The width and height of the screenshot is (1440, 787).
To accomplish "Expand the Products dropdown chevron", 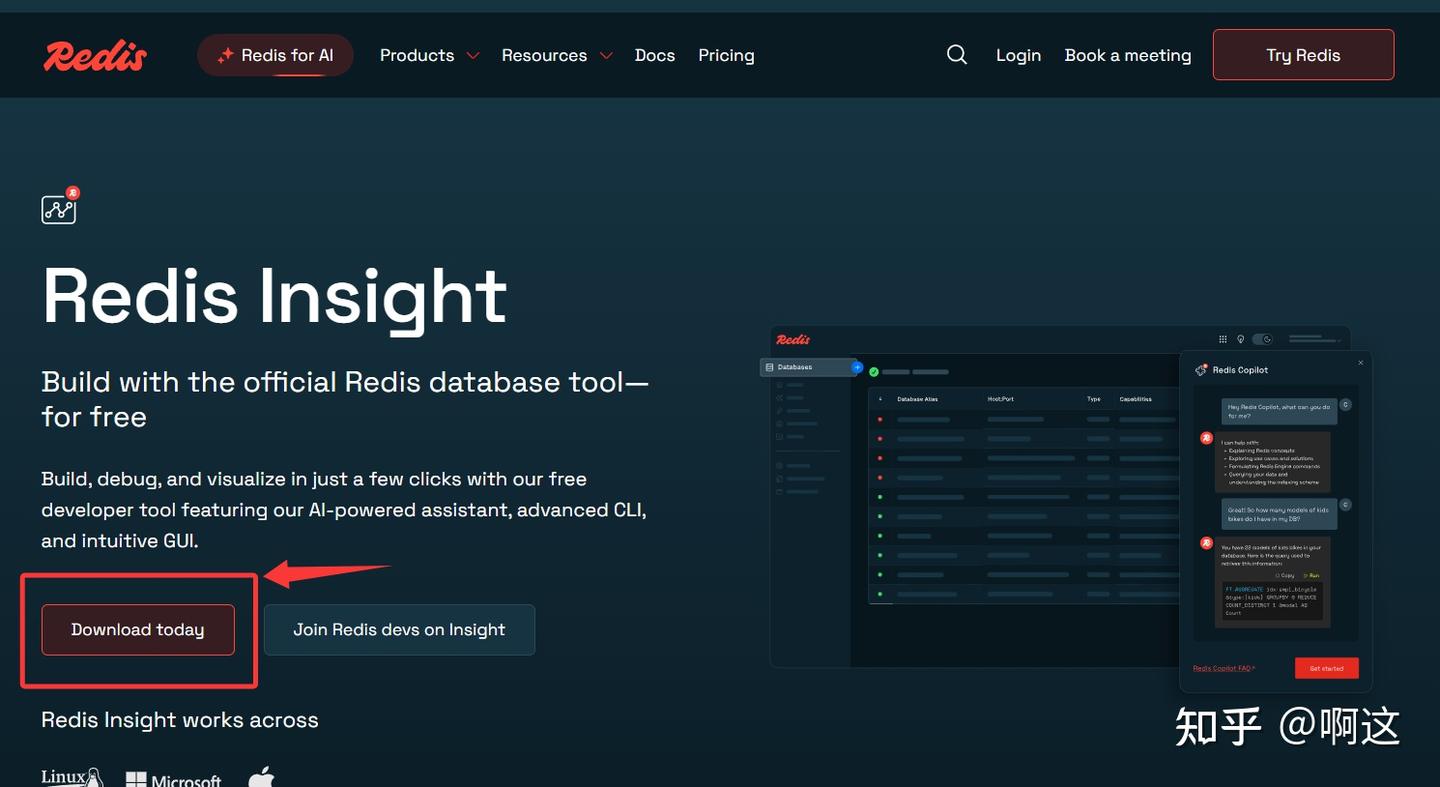I will 473,56.
